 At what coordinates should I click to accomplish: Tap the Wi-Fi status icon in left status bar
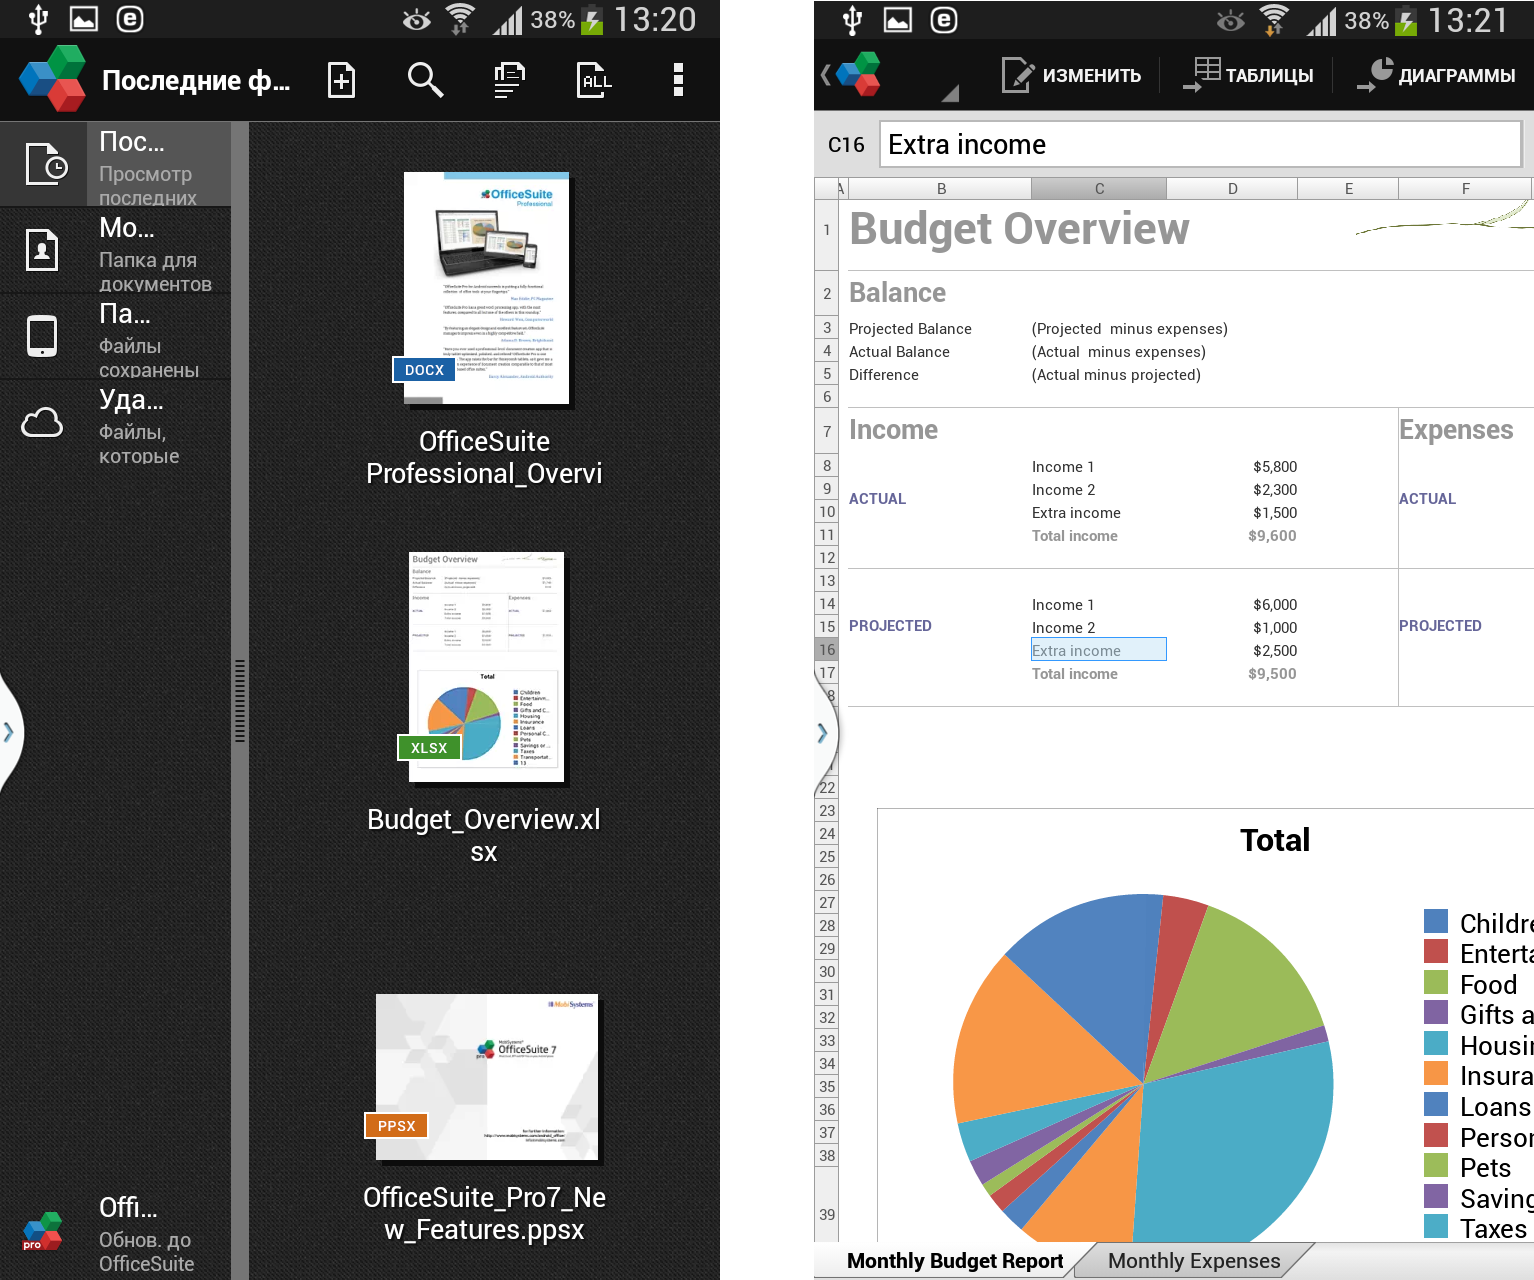tap(460, 19)
